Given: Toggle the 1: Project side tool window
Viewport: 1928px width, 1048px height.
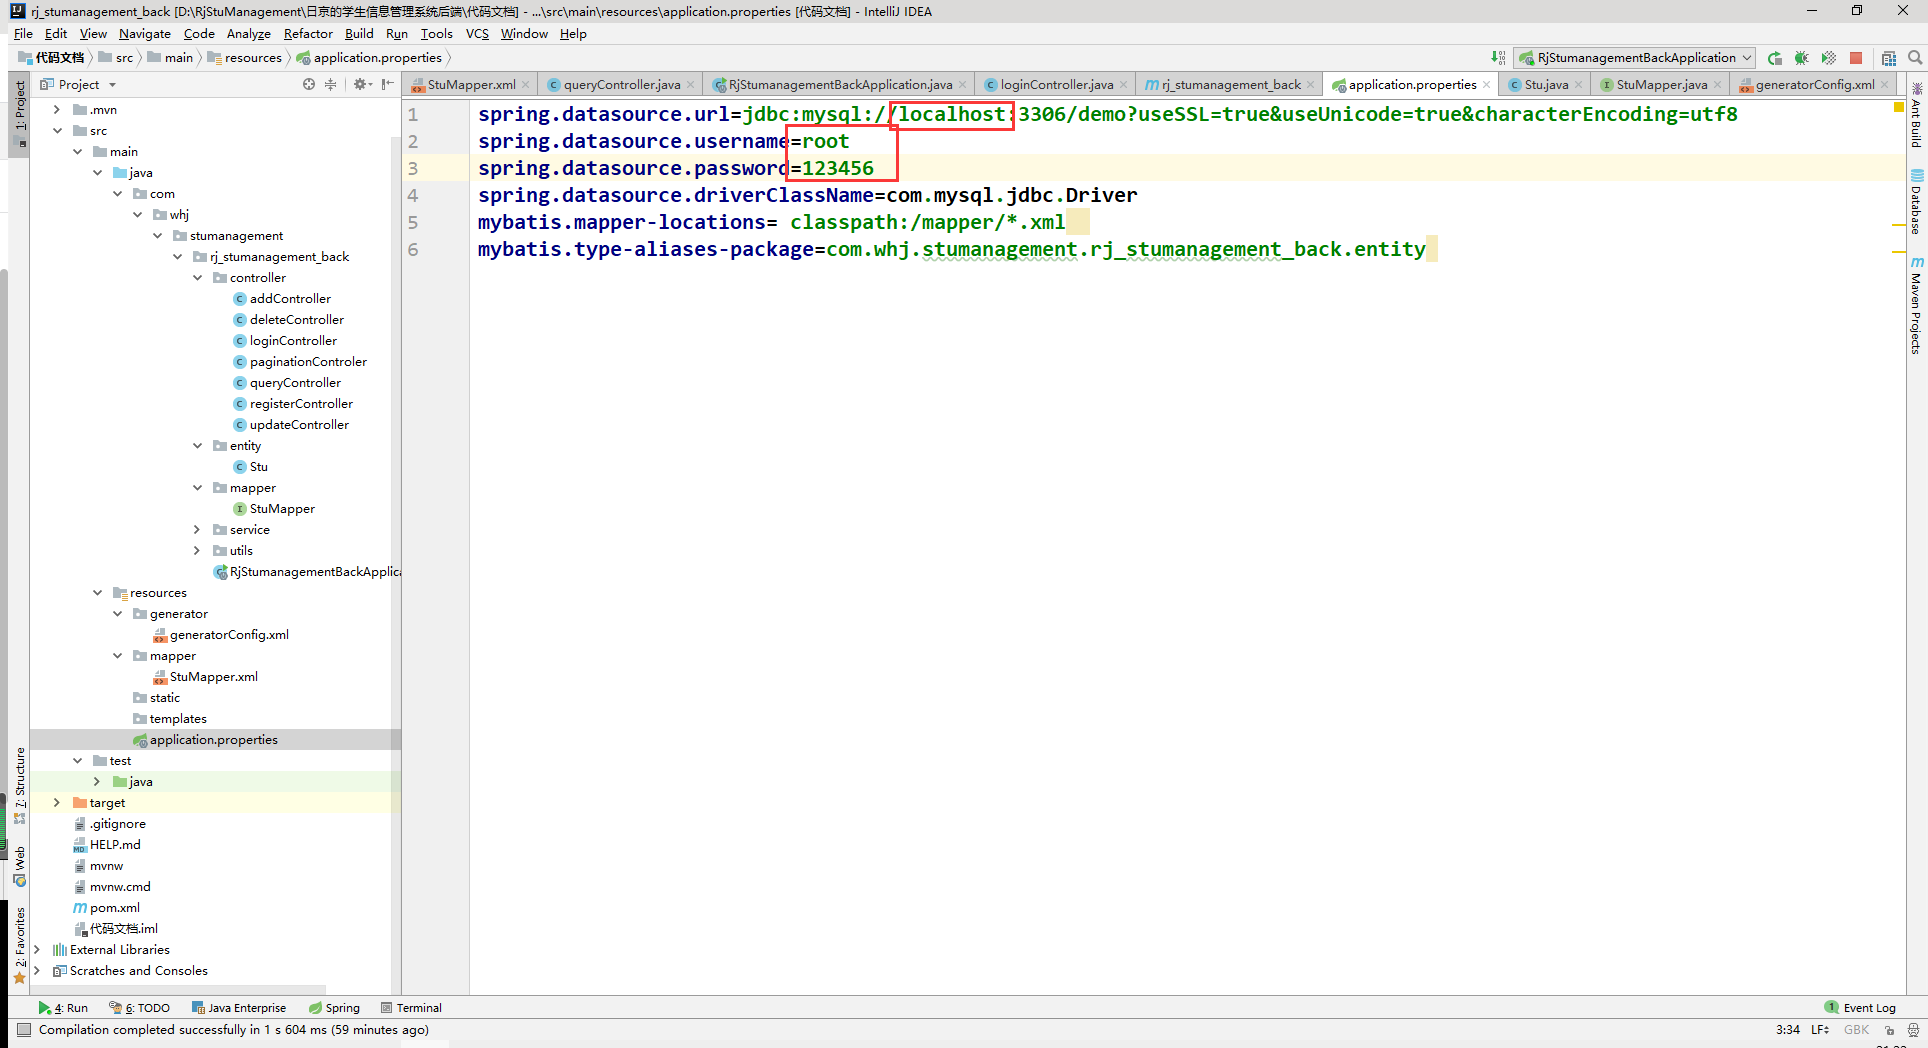Looking at the screenshot, I should tap(20, 113).
